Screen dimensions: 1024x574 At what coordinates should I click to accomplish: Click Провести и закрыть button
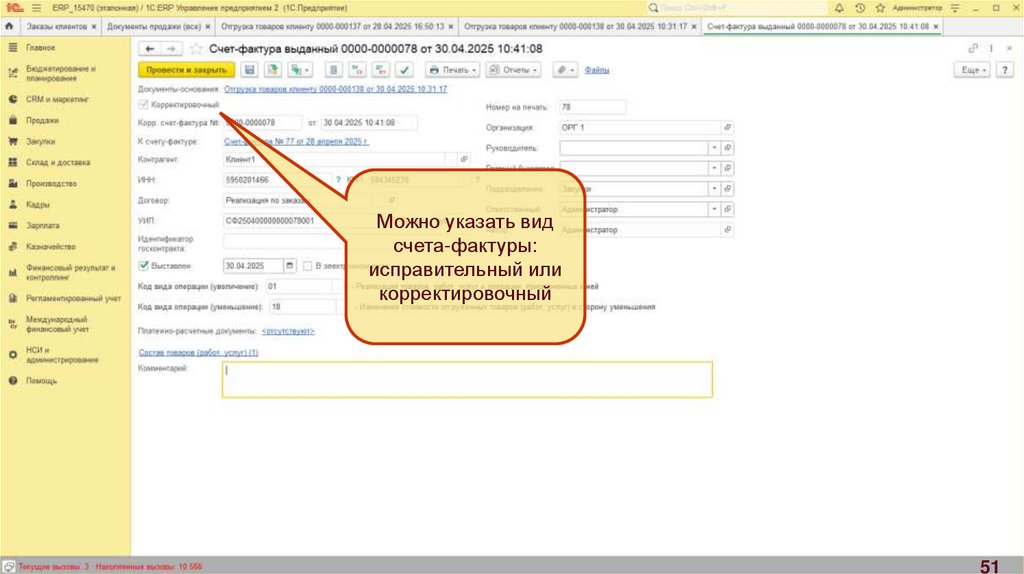[186, 70]
